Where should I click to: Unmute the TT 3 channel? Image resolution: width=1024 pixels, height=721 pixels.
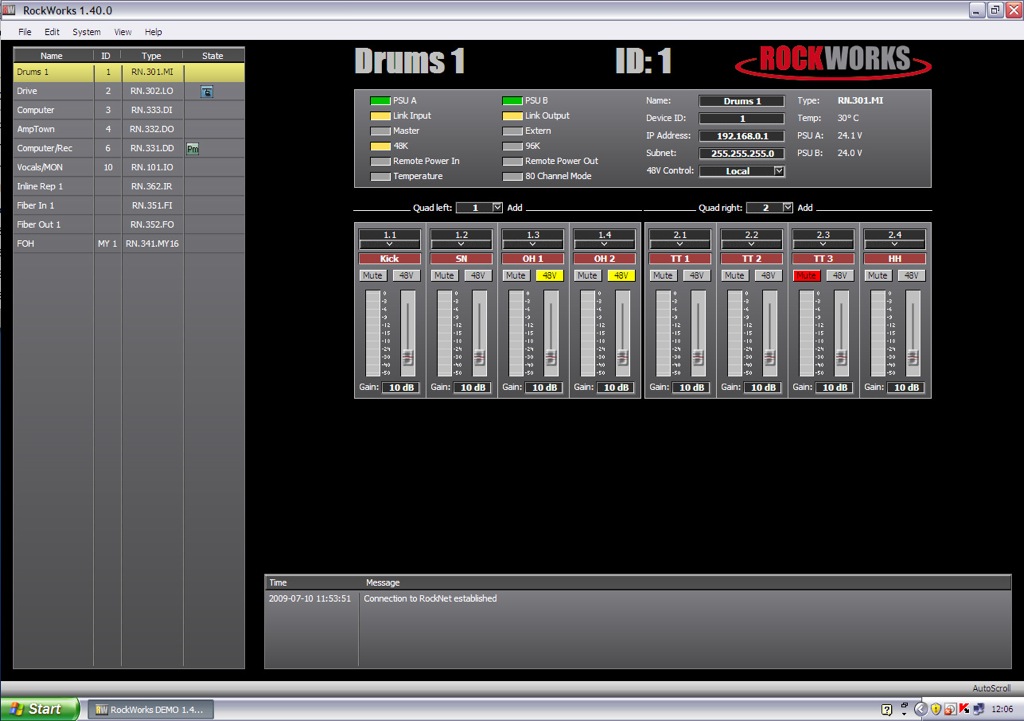coord(806,276)
